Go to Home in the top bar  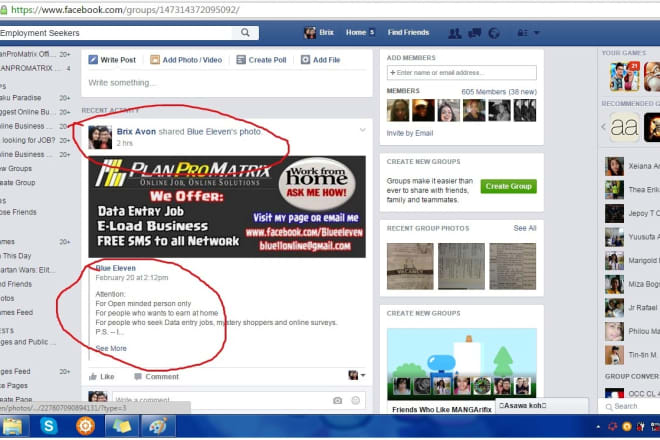coord(356,32)
